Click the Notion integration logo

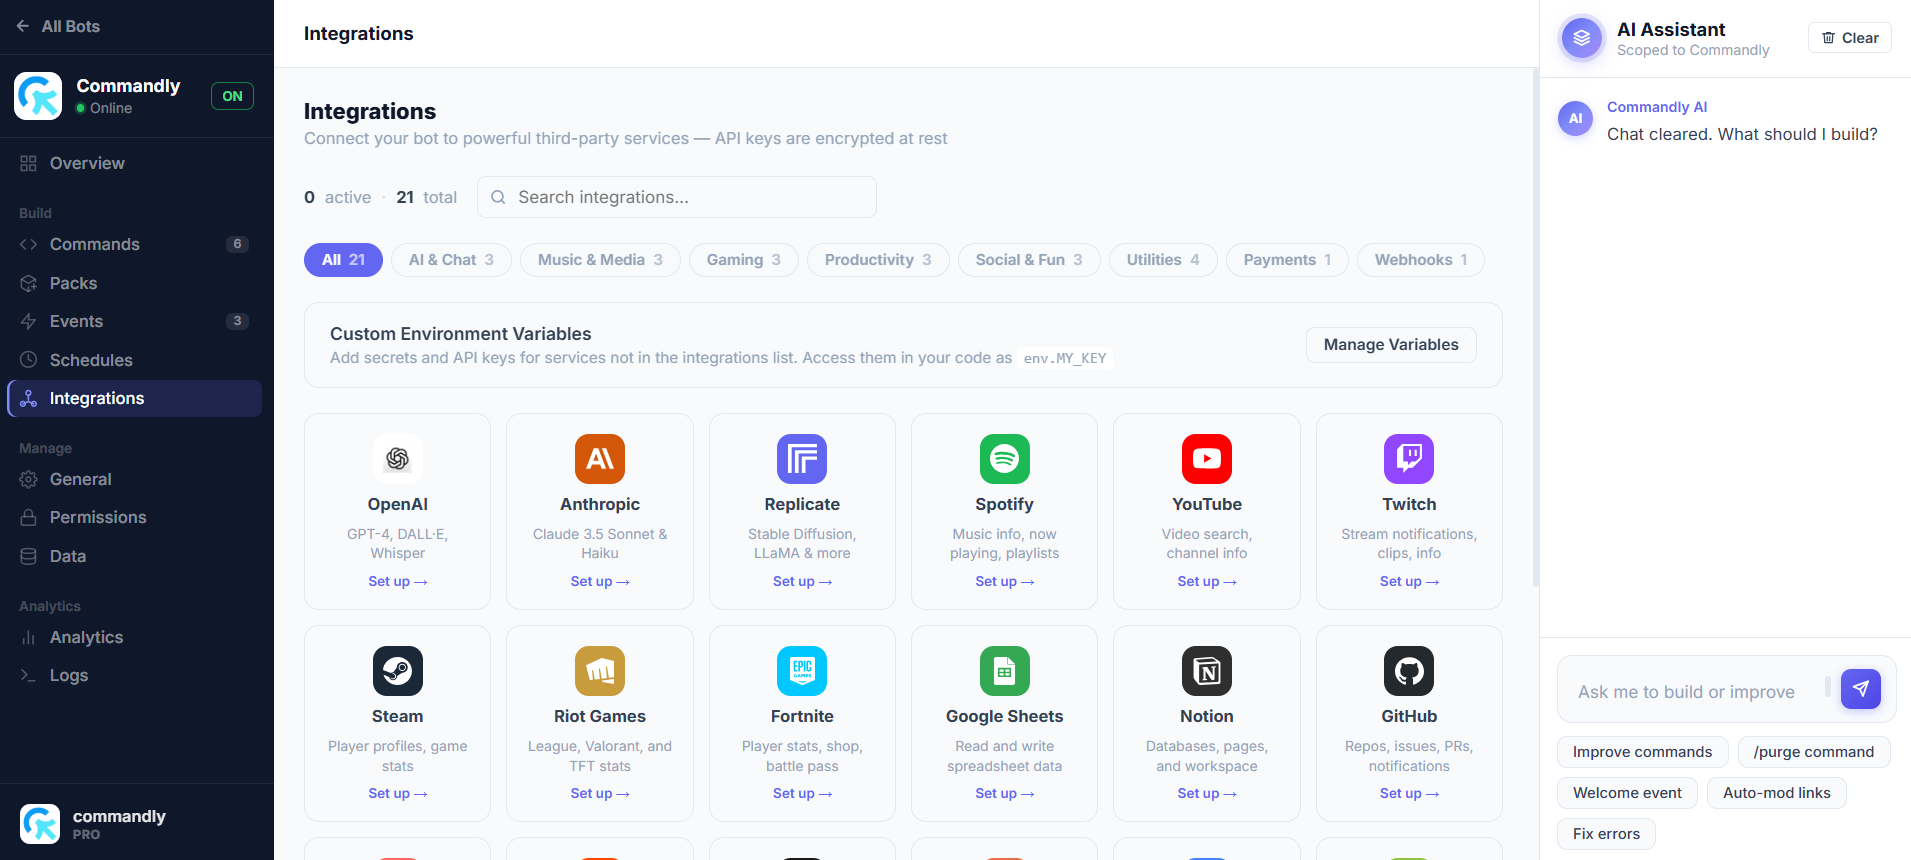pyautogui.click(x=1207, y=671)
